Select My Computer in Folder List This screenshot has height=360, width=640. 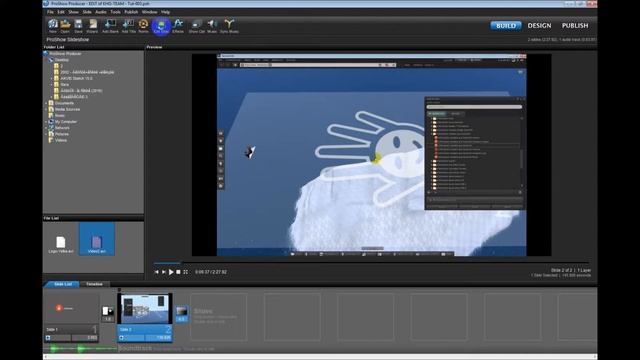coord(65,122)
